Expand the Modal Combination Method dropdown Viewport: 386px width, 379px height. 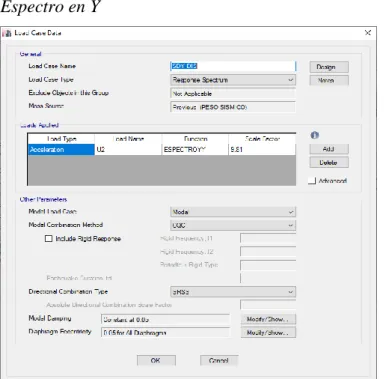pos(233,225)
